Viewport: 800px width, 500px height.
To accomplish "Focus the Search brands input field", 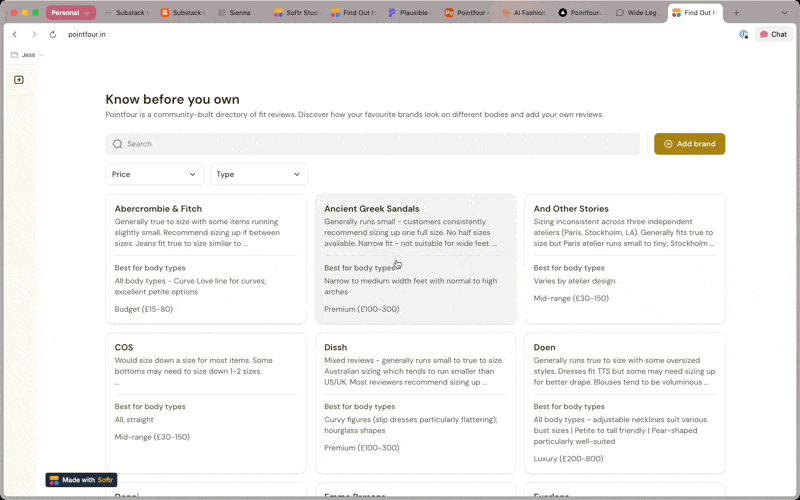I will [372, 144].
